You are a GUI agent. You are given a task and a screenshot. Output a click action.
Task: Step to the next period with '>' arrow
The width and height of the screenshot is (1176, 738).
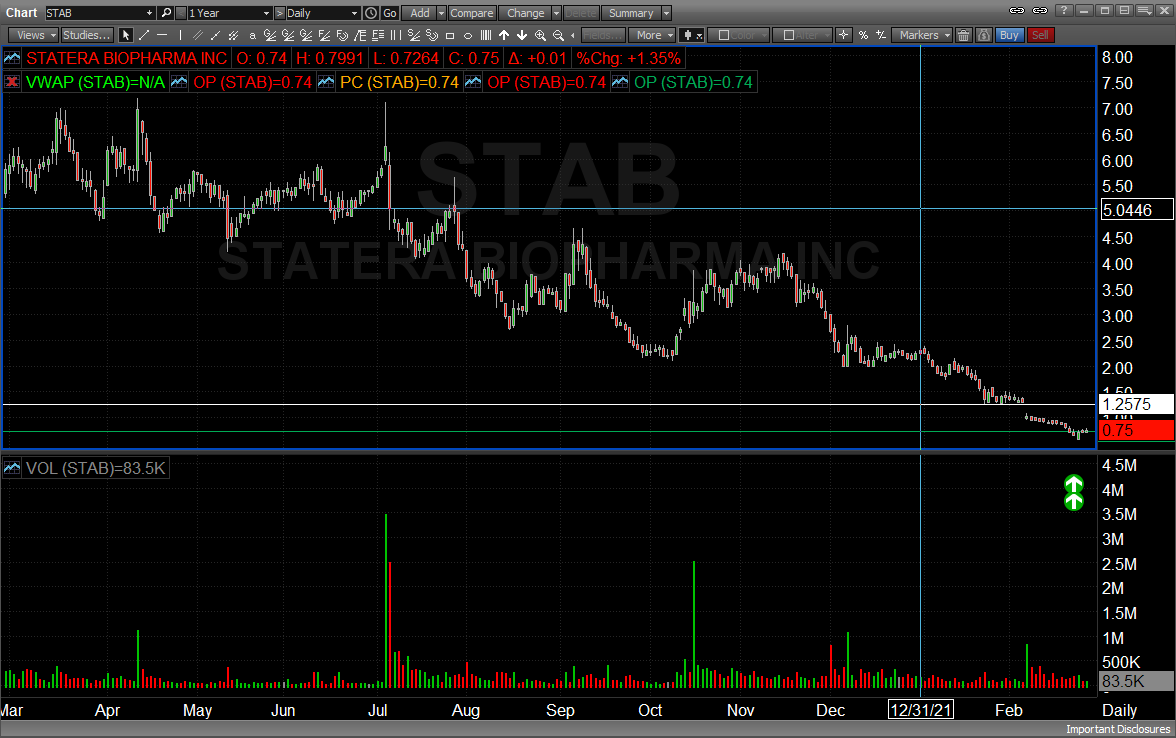(279, 13)
